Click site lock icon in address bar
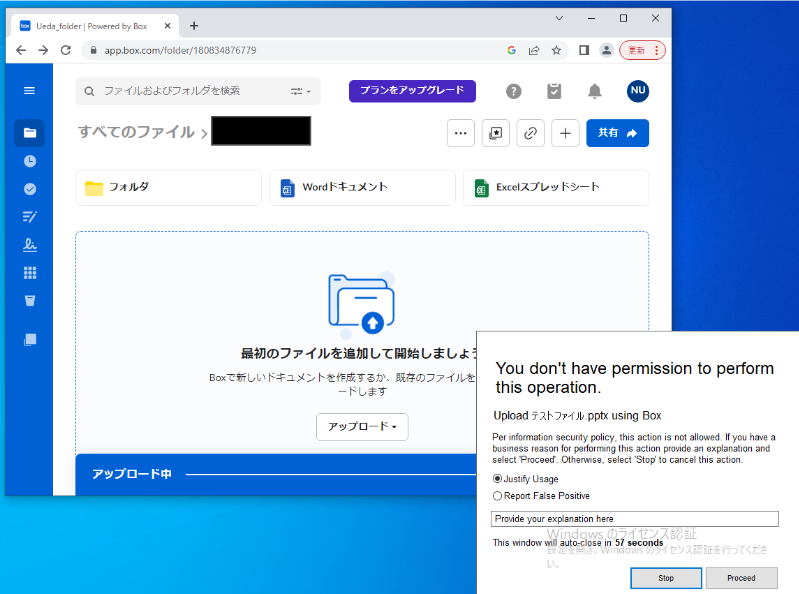 tap(93, 50)
